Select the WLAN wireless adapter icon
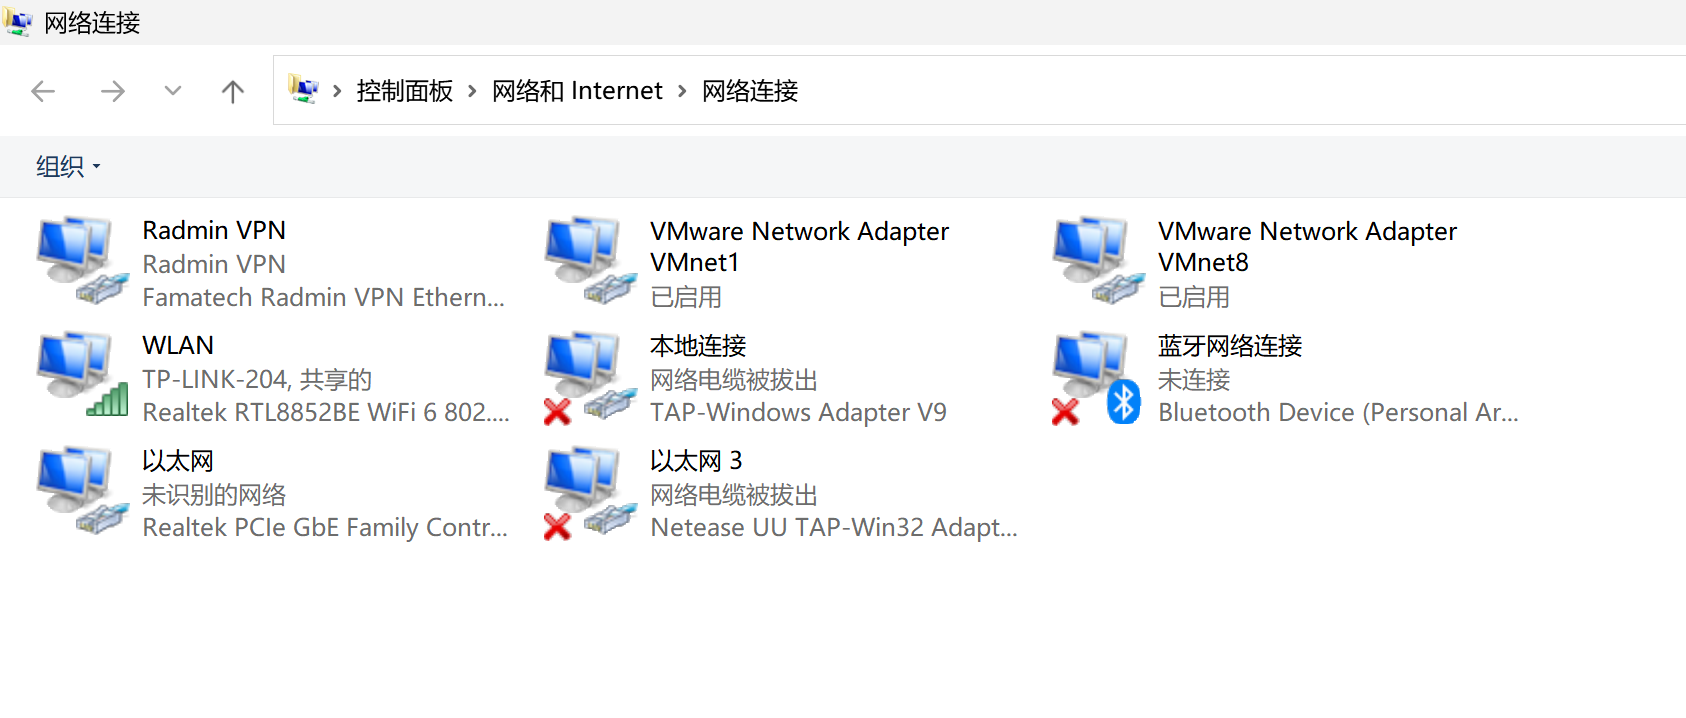 [x=83, y=376]
